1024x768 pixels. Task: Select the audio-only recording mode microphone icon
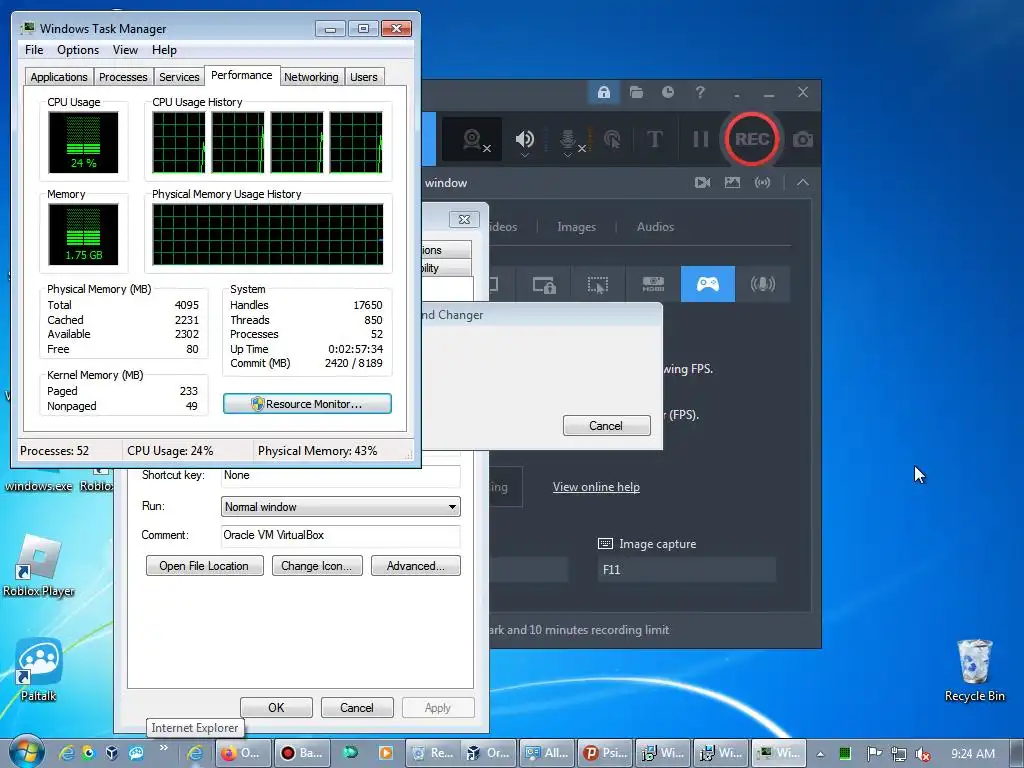(x=762, y=284)
